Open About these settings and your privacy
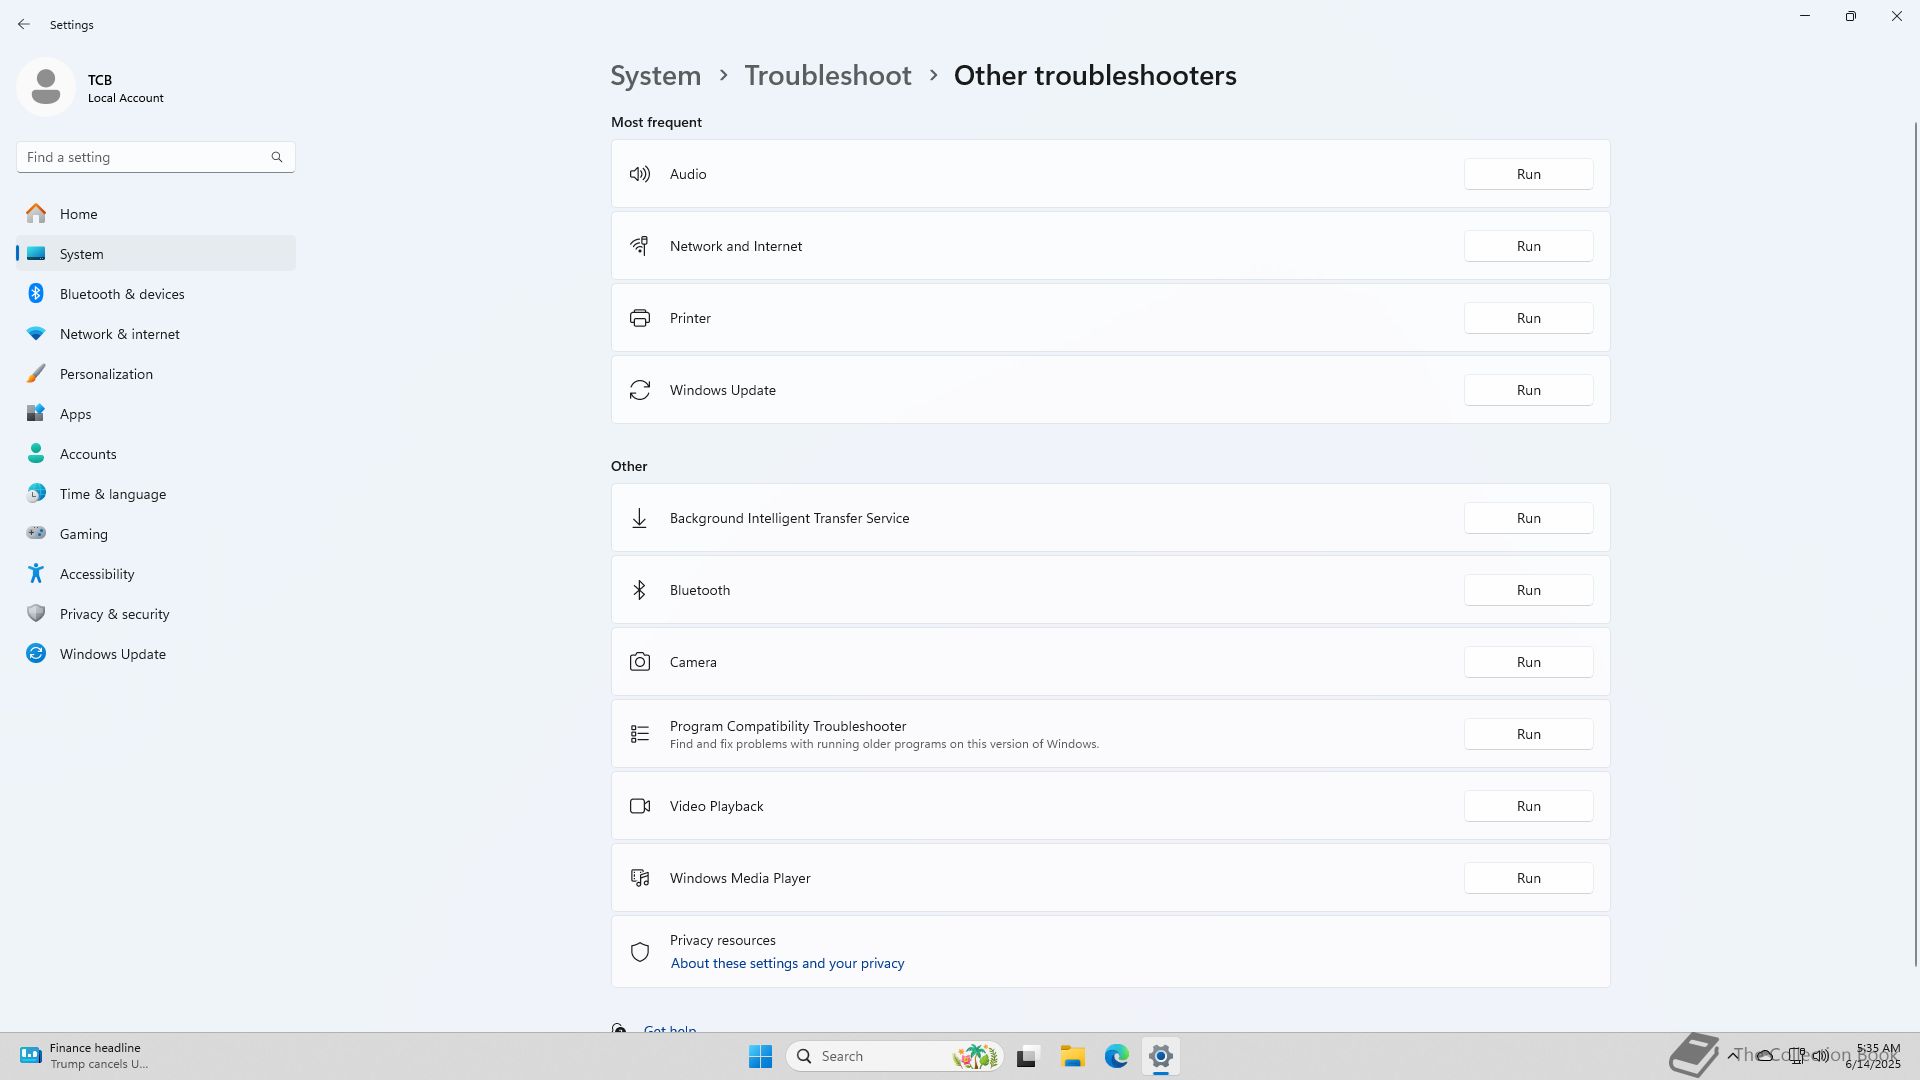 787,963
